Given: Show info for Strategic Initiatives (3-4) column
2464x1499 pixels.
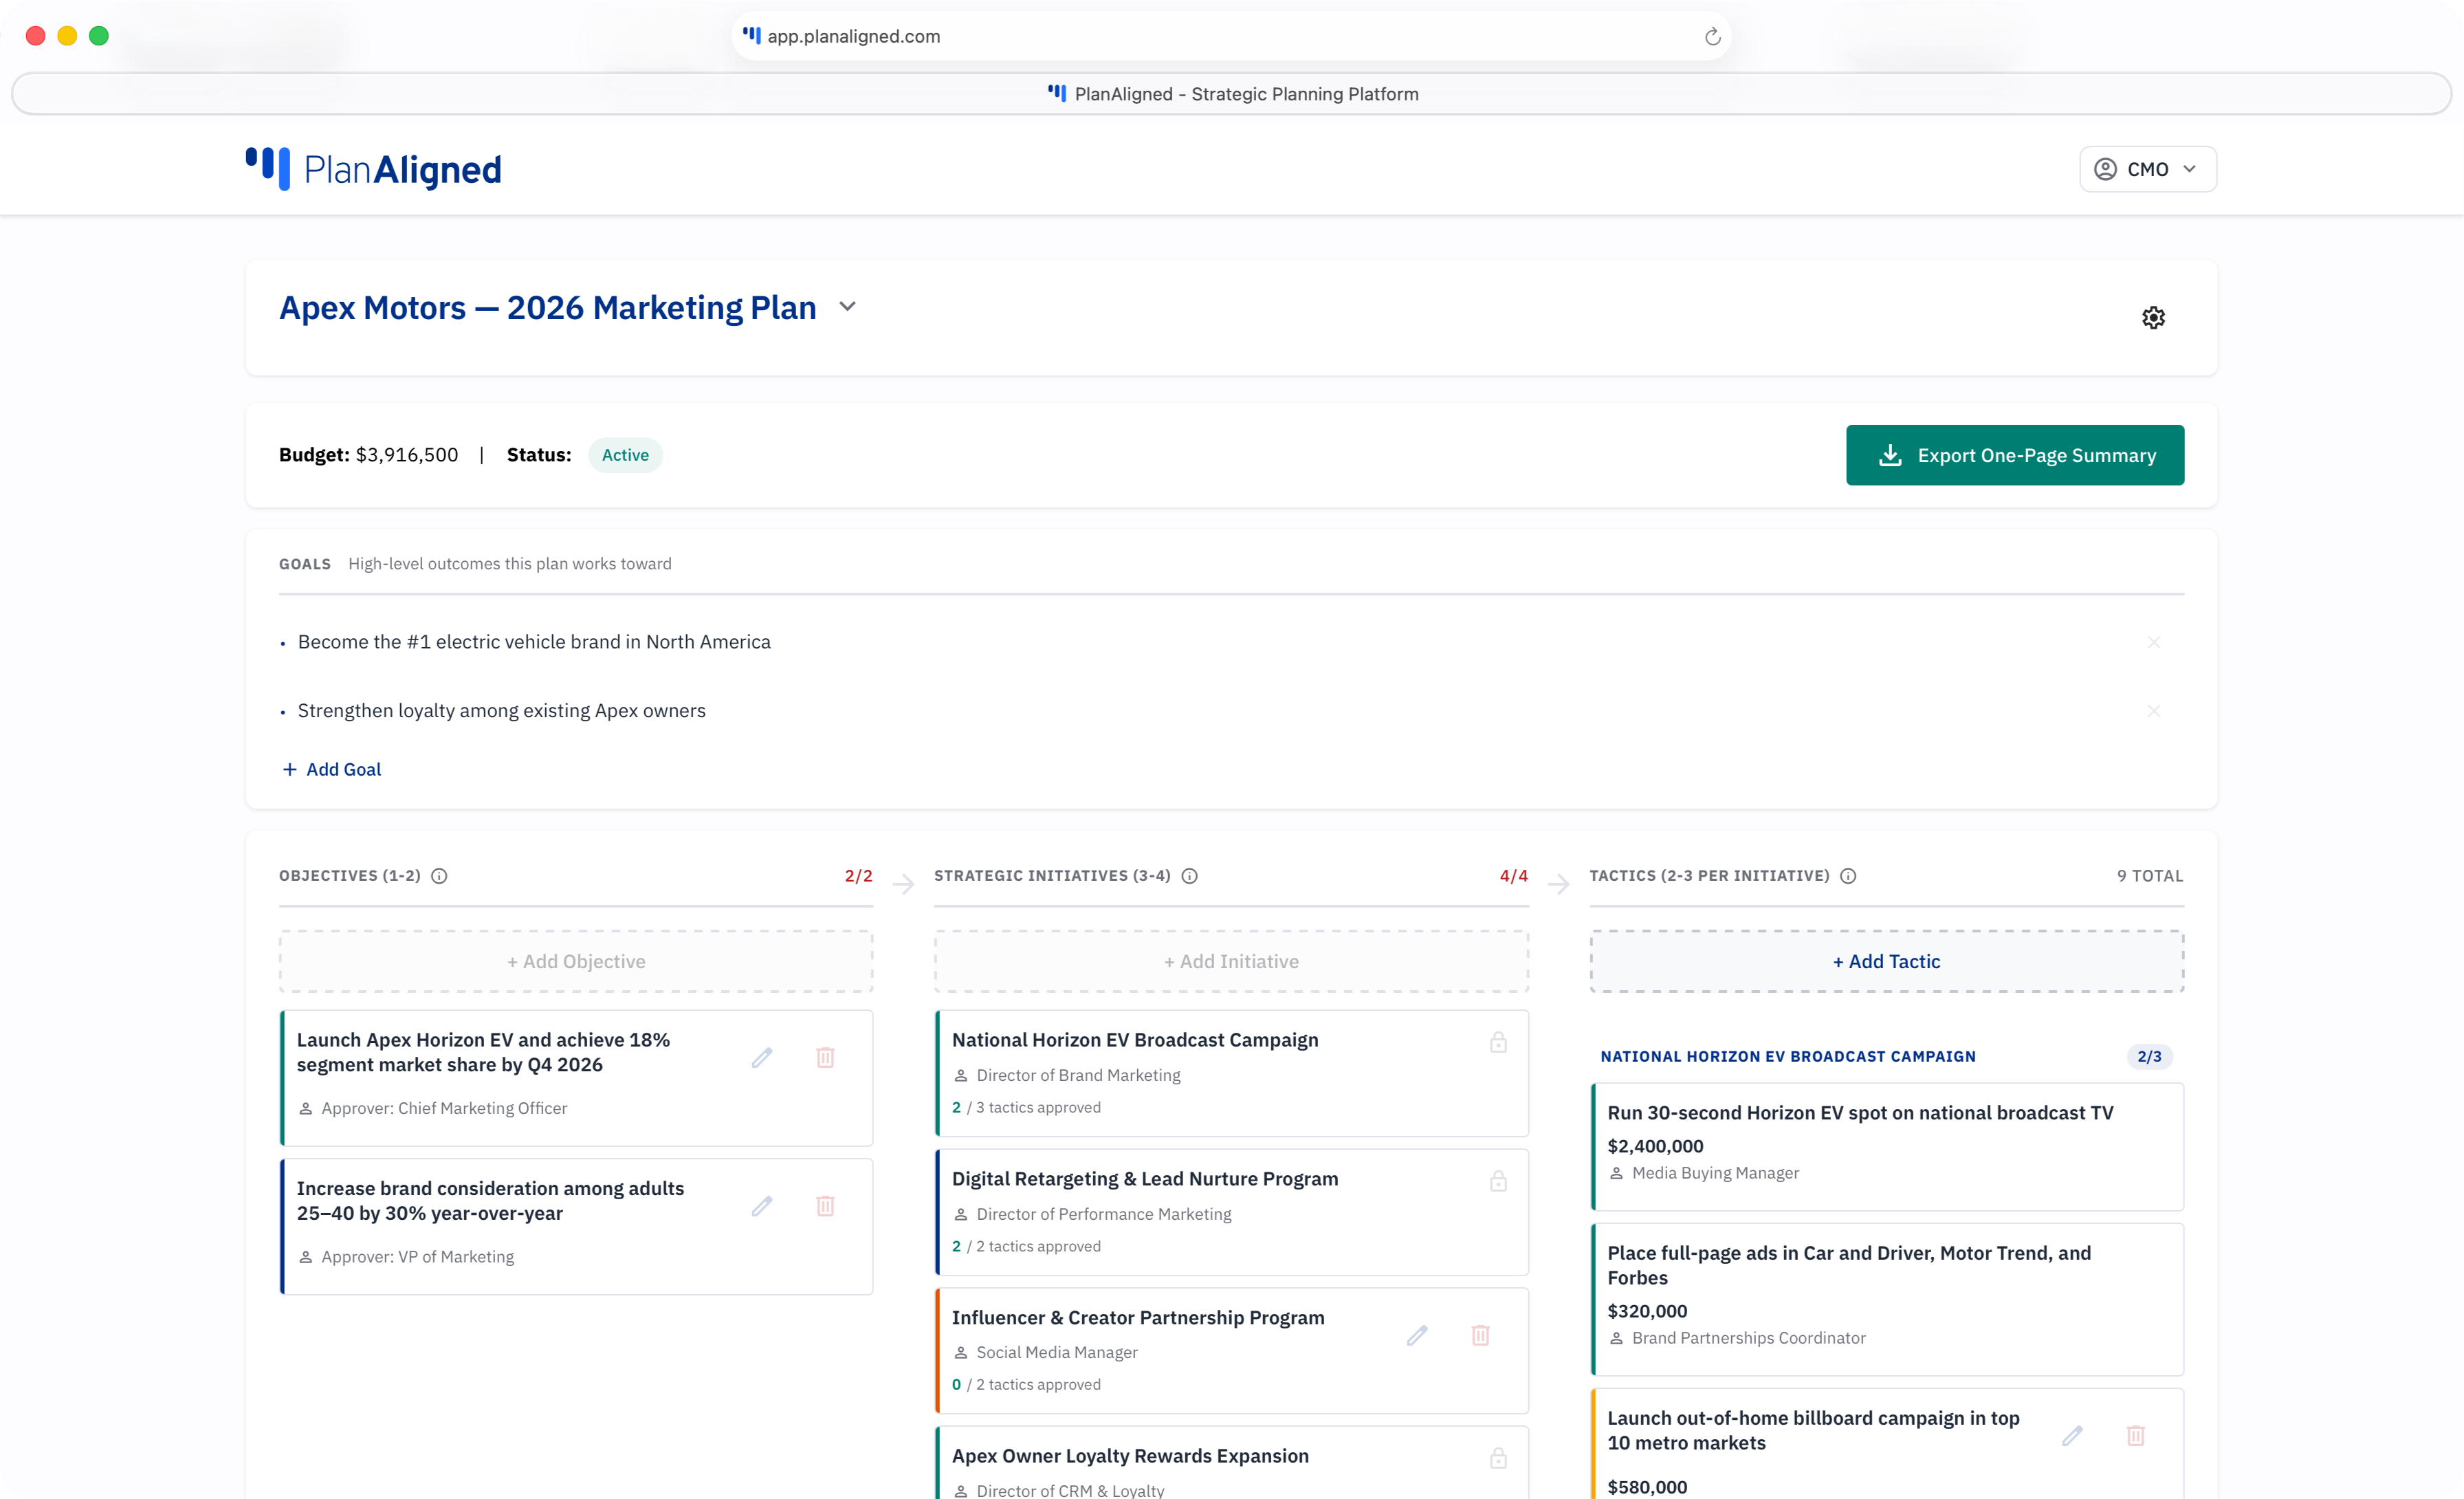Looking at the screenshot, I should (x=1189, y=876).
